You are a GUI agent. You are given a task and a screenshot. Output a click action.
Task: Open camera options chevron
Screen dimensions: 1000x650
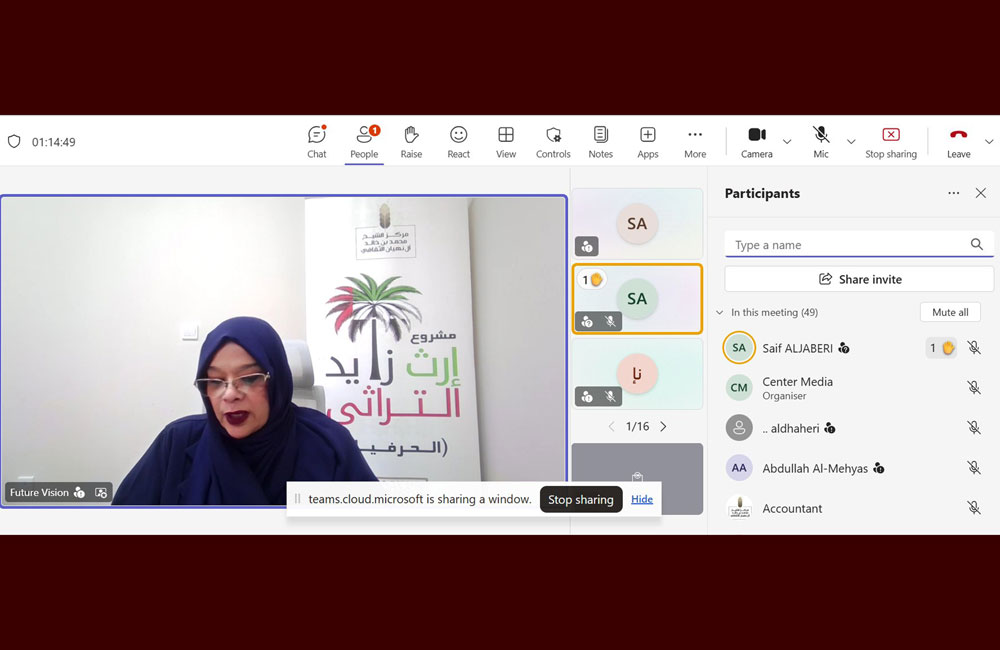click(x=787, y=141)
